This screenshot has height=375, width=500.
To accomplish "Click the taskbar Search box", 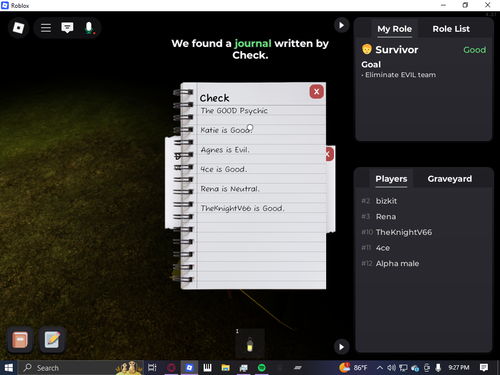I will (80, 368).
